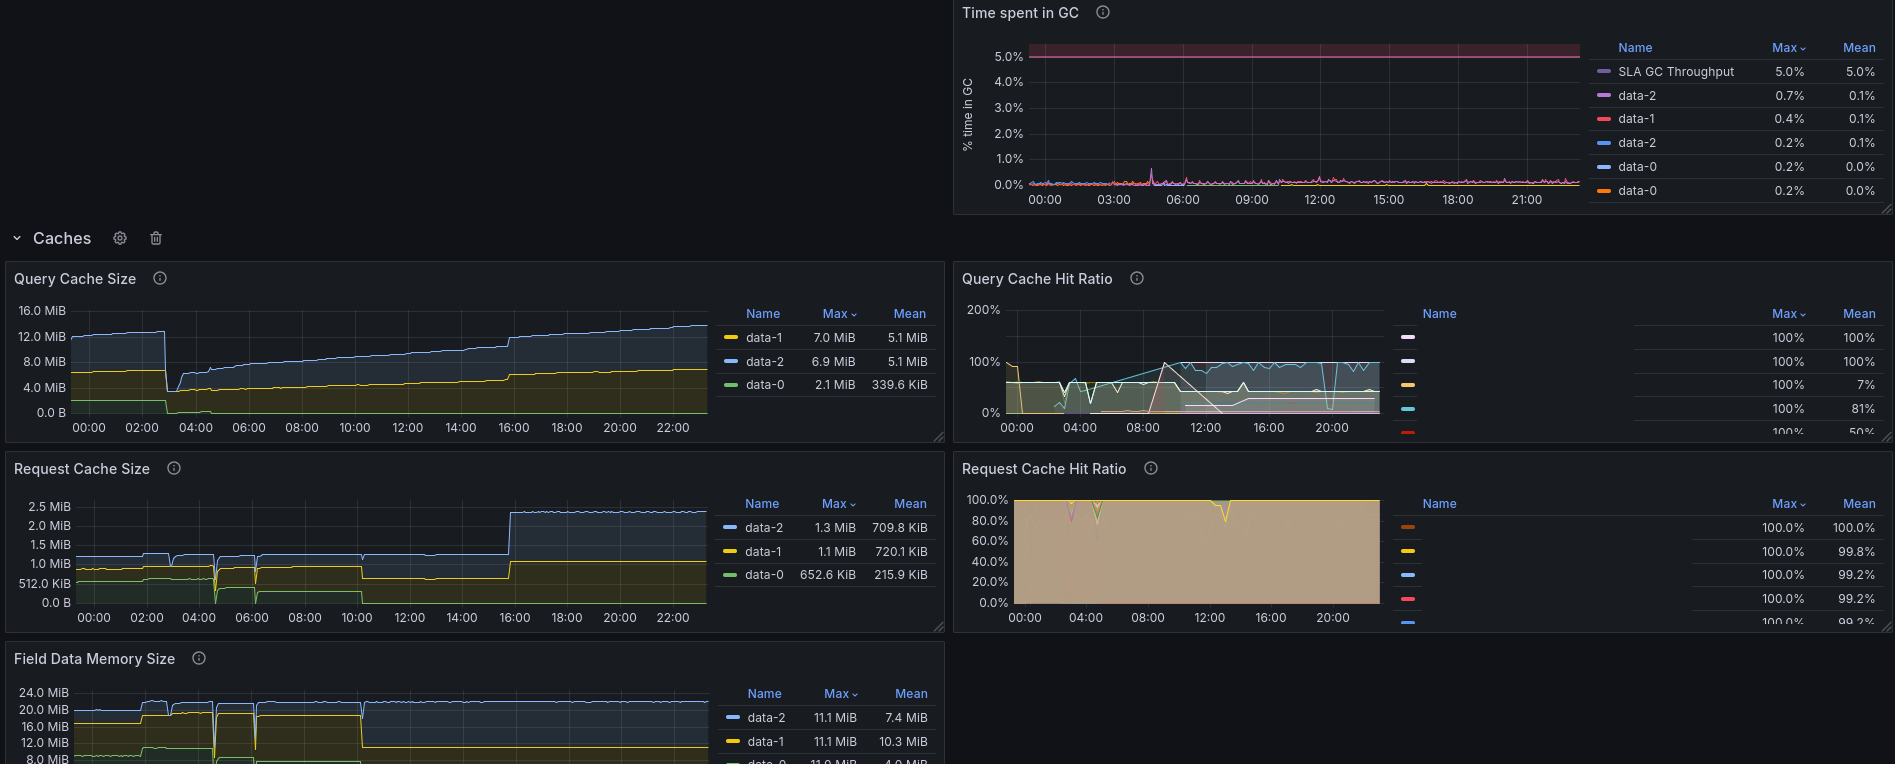Sort Field Data Memory legend by Name

(x=764, y=694)
